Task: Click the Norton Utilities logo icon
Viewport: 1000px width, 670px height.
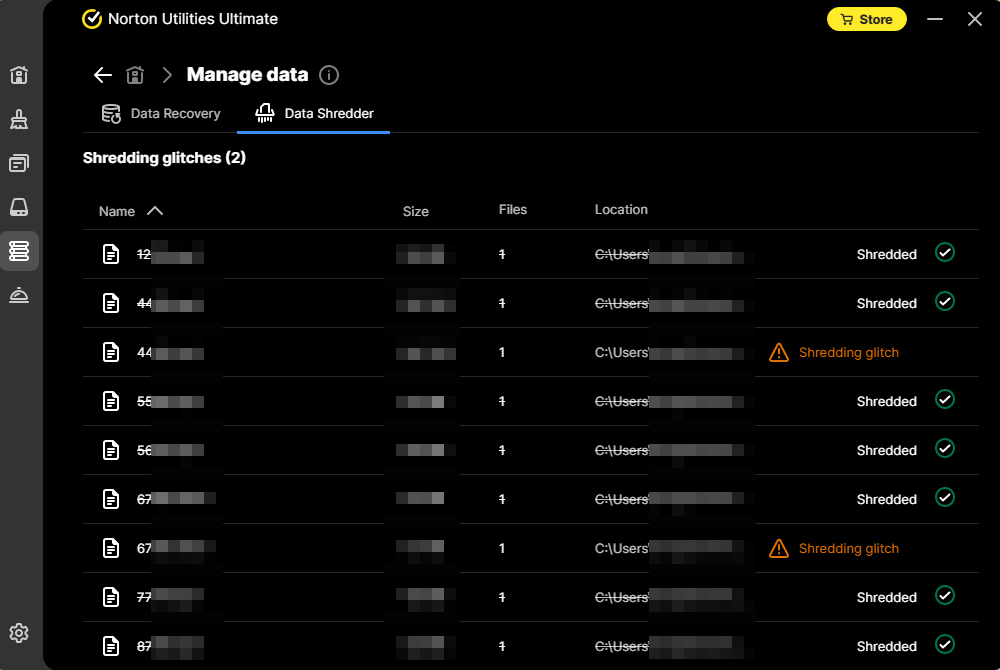Action: 92,18
